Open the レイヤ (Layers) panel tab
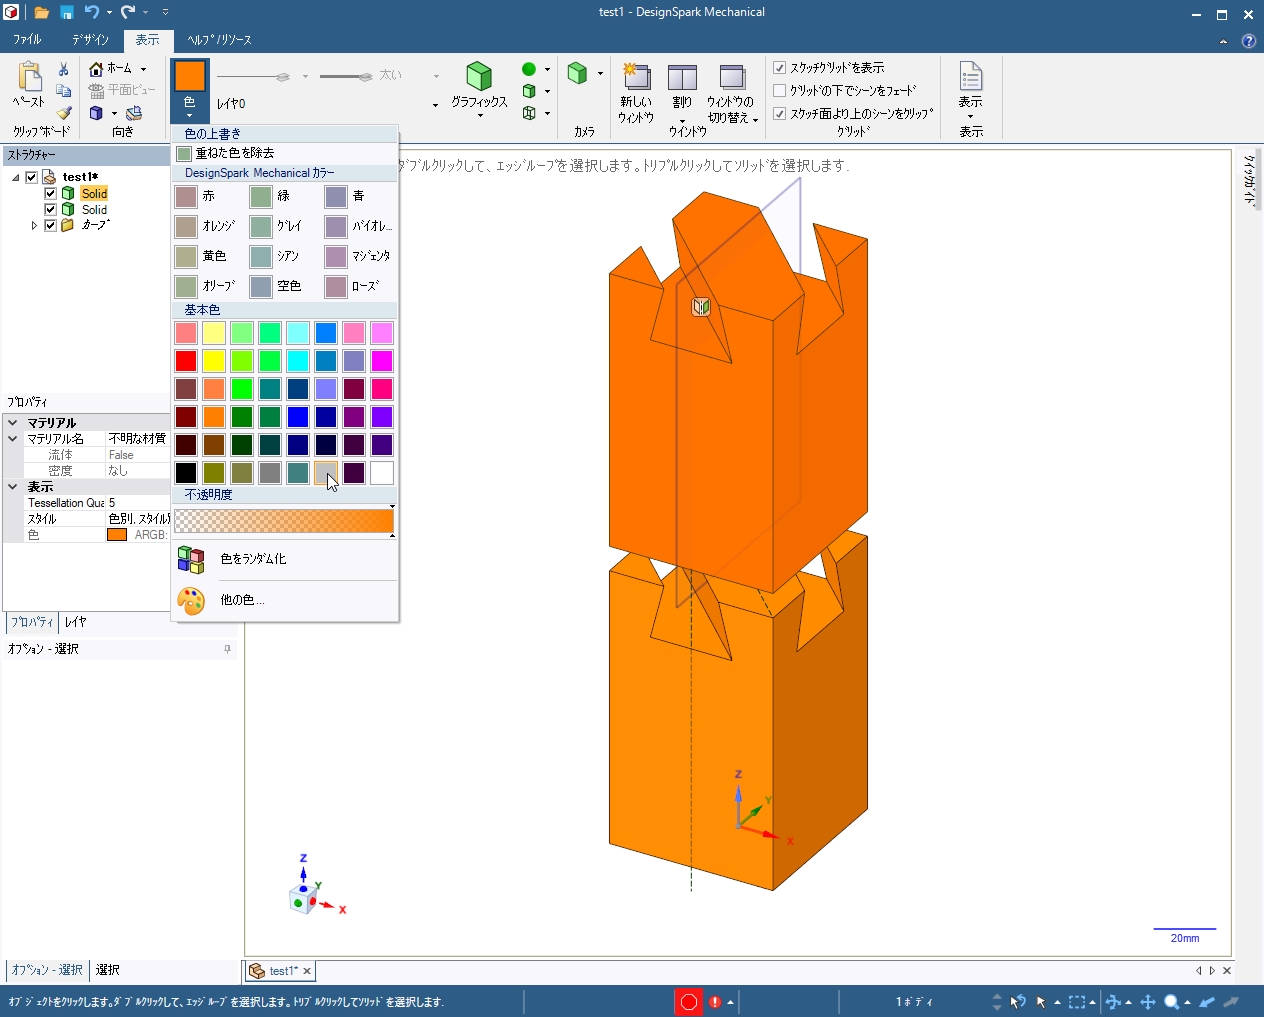This screenshot has height=1017, width=1264. coord(76,622)
